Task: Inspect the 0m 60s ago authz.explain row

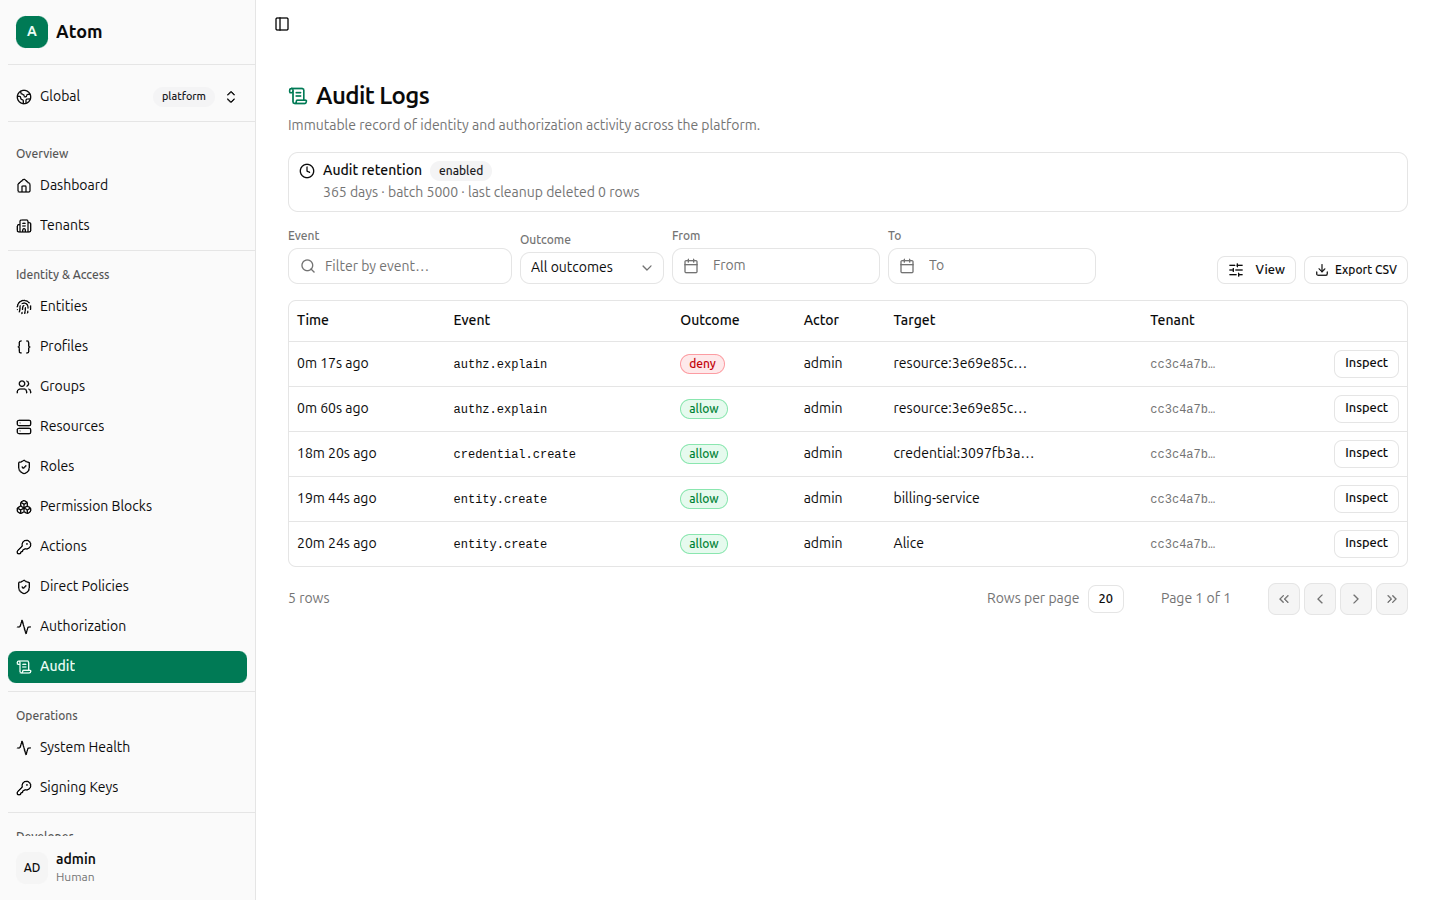Action: pyautogui.click(x=1366, y=409)
